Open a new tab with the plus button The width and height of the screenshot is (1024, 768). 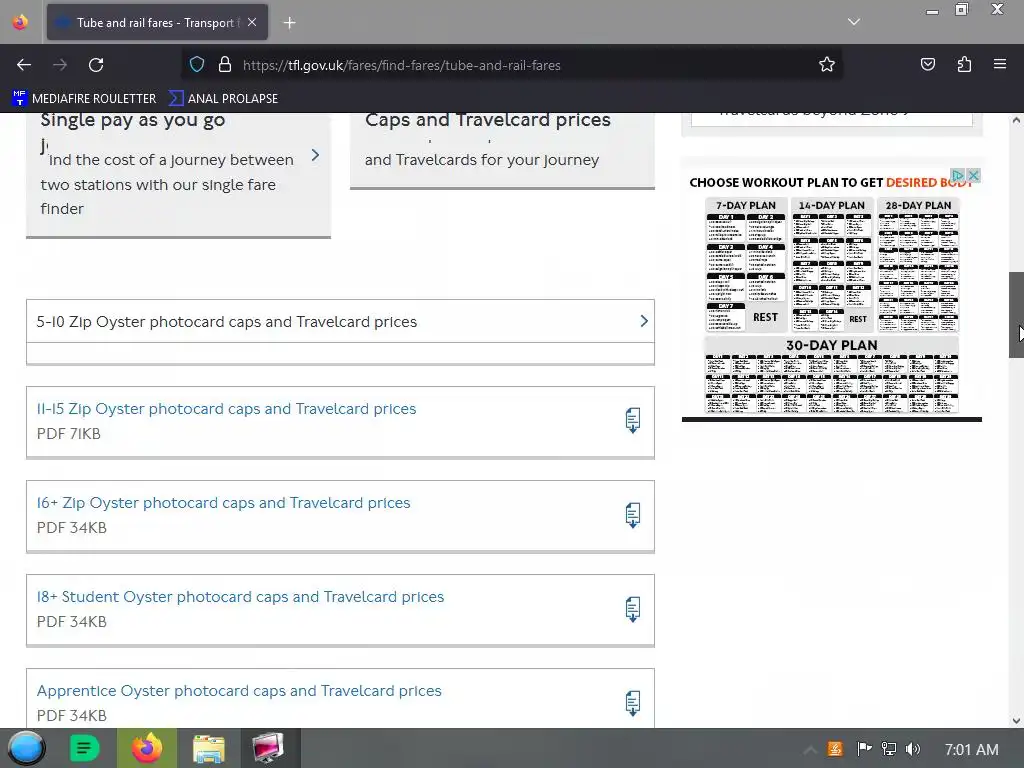pos(289,23)
